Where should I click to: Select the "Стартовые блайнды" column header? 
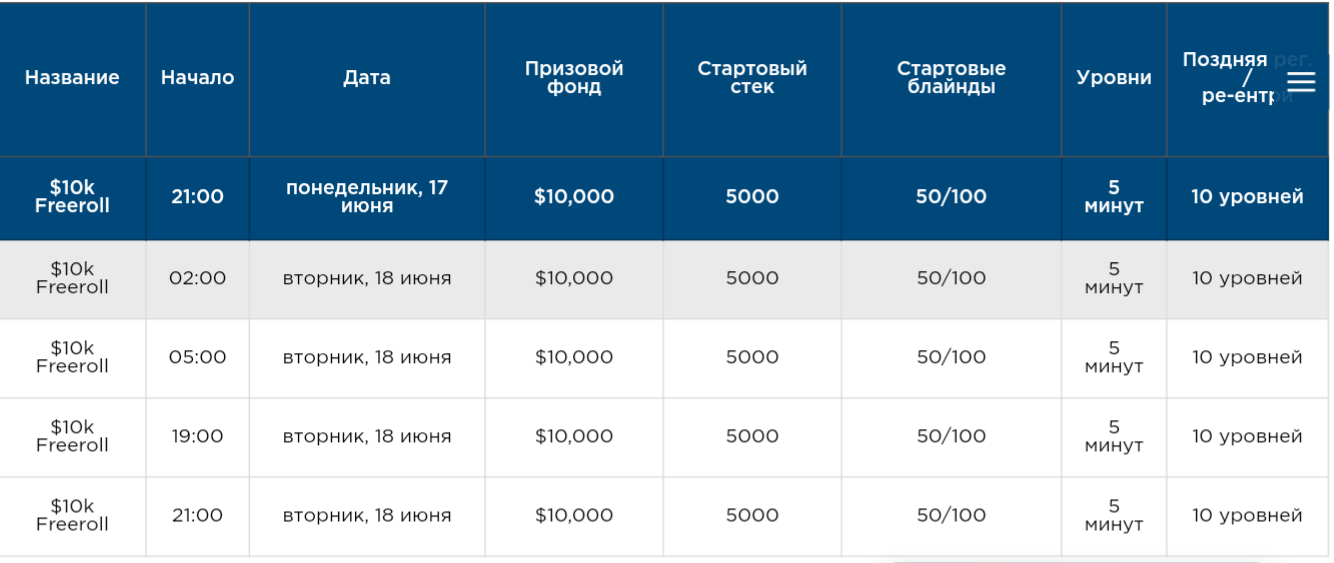pos(951,78)
